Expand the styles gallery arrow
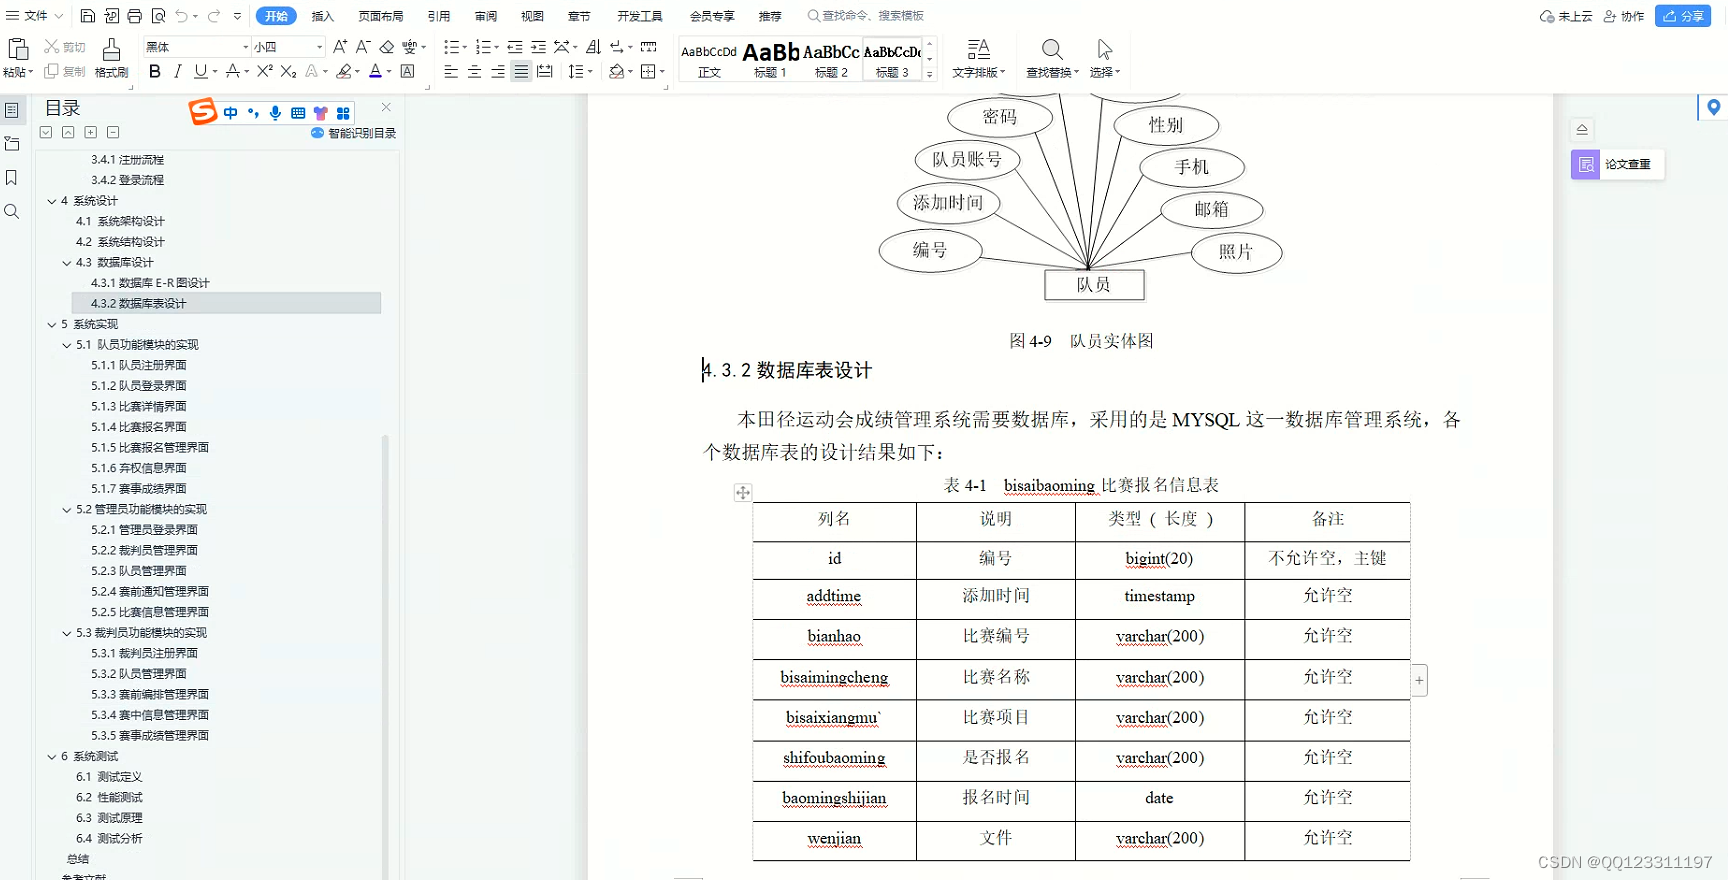Screen dimensions: 1728x880 click(x=930, y=73)
